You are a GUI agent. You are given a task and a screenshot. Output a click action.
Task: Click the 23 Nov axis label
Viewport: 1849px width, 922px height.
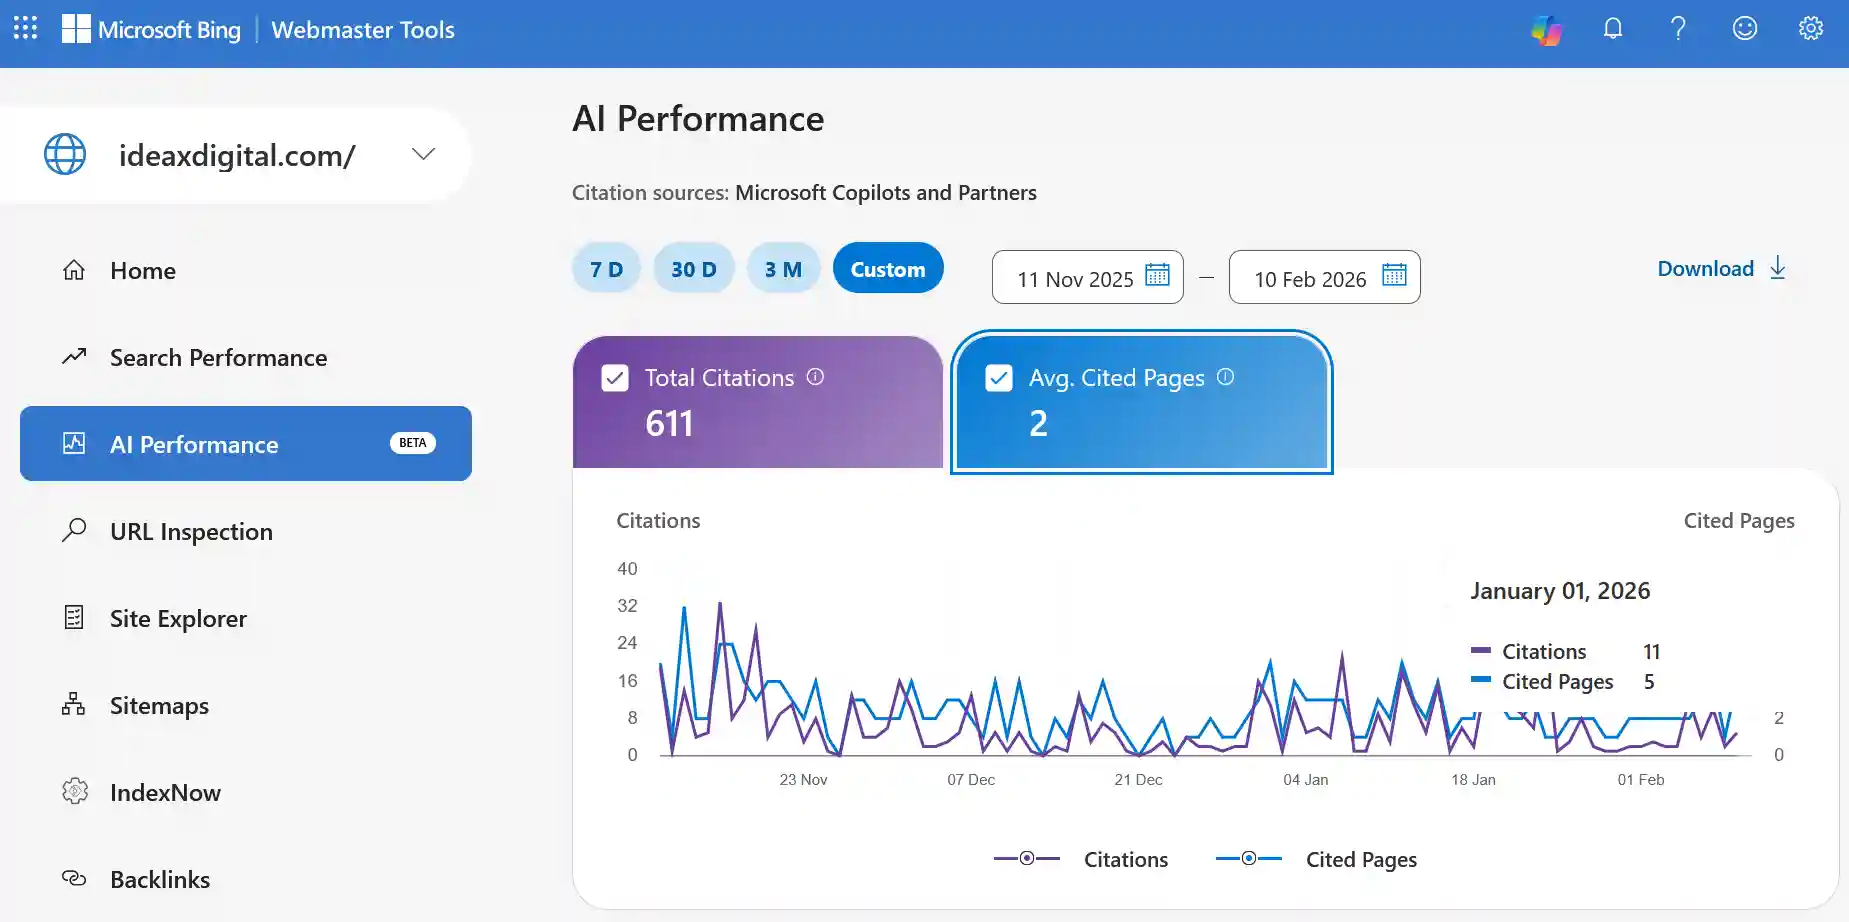tap(803, 779)
